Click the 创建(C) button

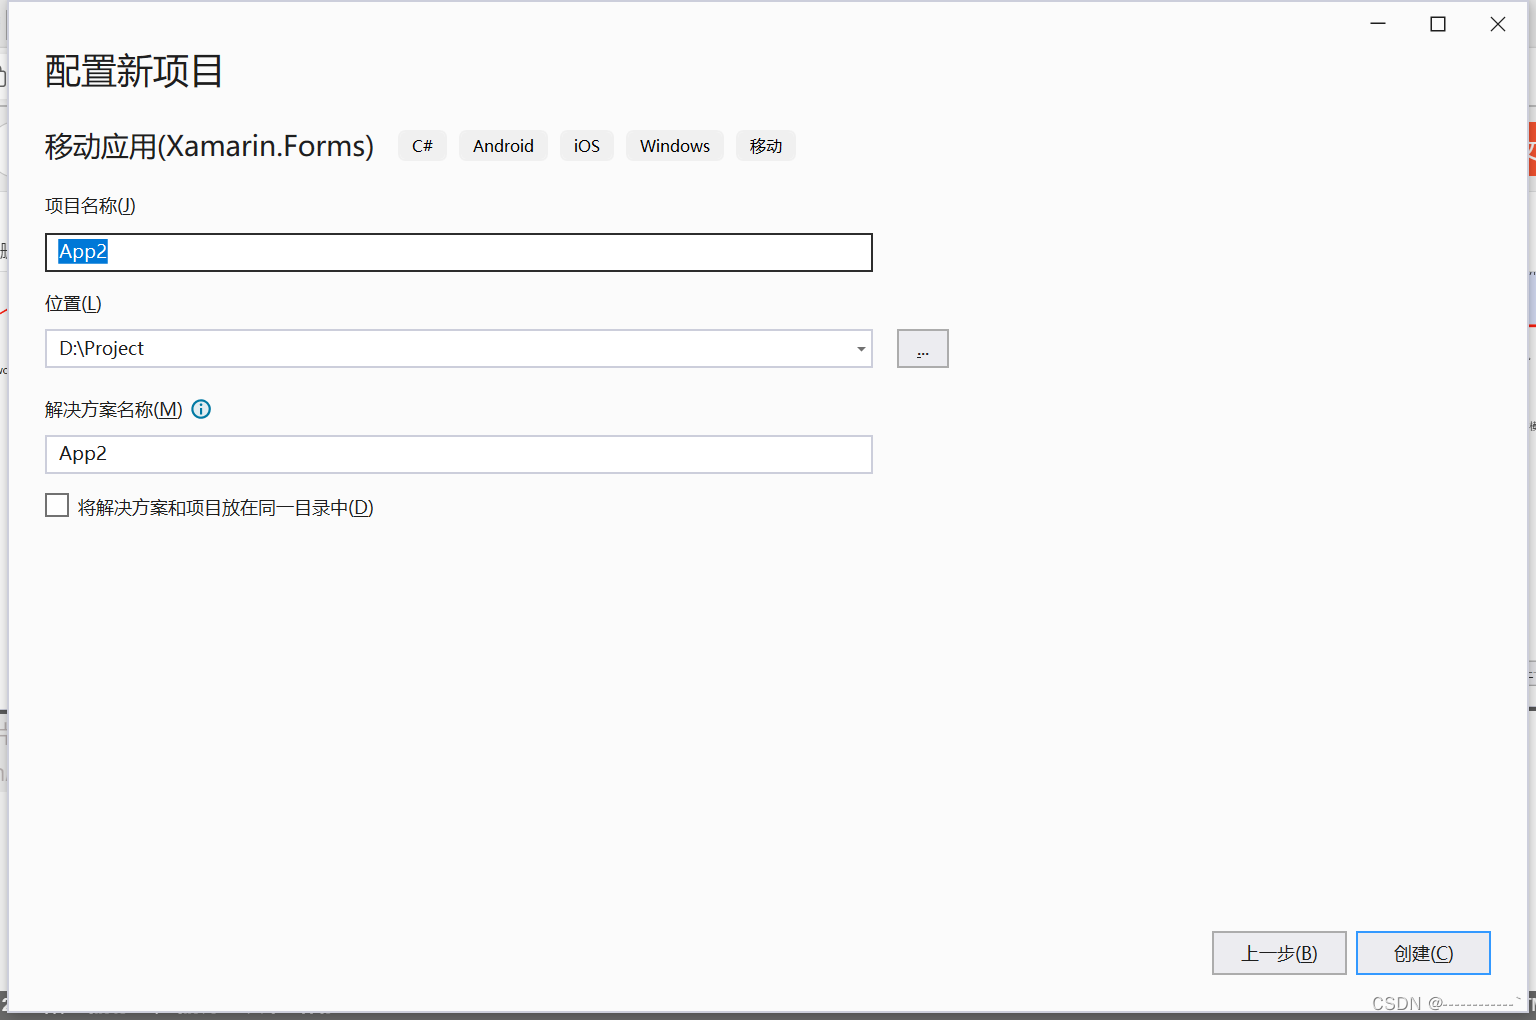(1423, 953)
